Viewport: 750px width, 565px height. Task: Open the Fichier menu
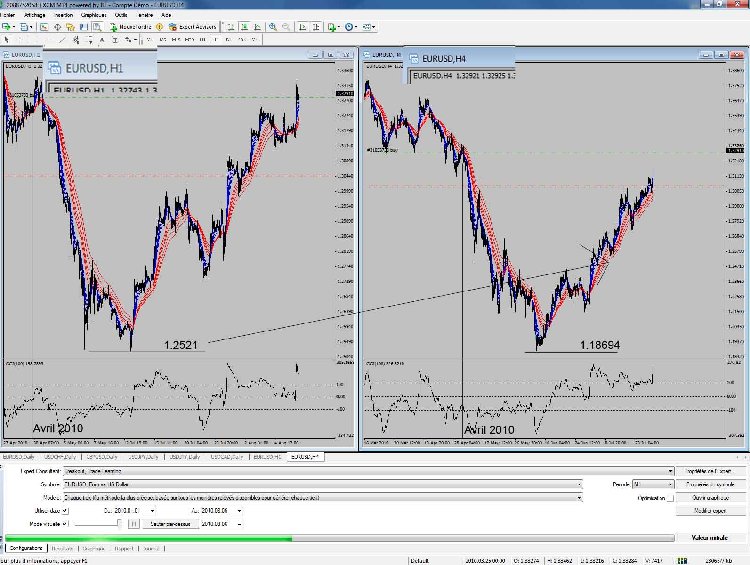8,15
